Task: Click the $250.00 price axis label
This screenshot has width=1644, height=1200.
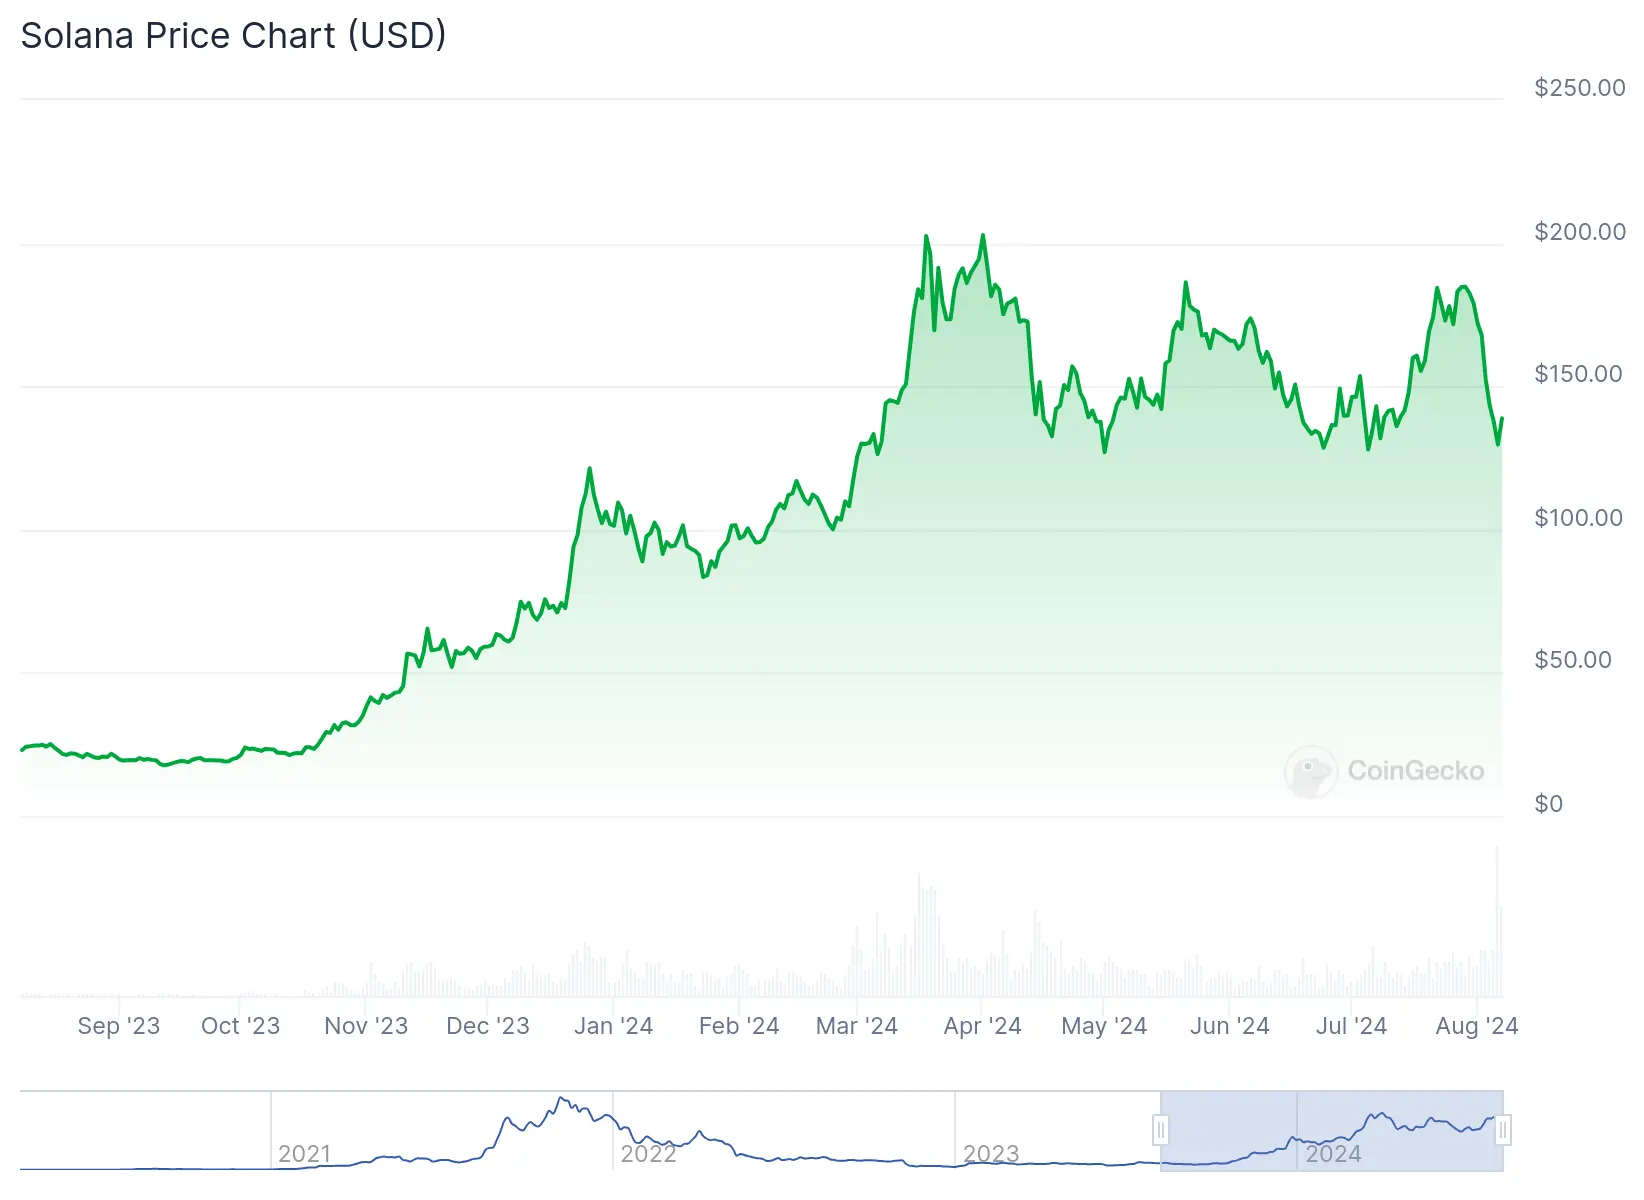Action: (x=1579, y=88)
